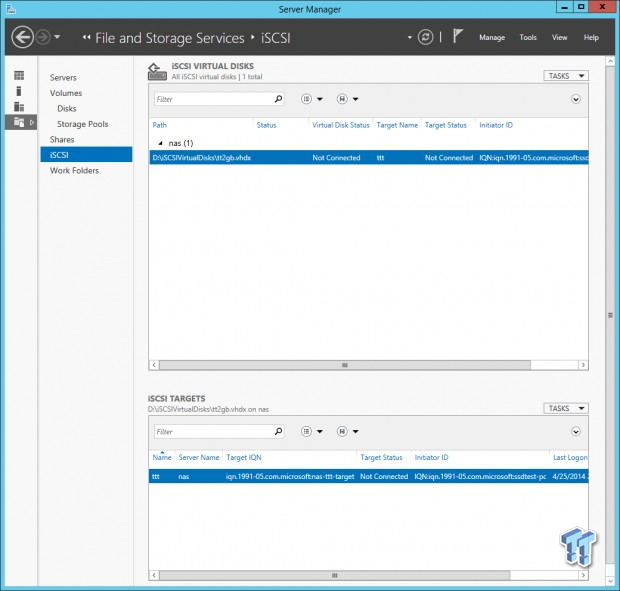Open the Help menu
The image size is (620, 591).
pyautogui.click(x=591, y=38)
